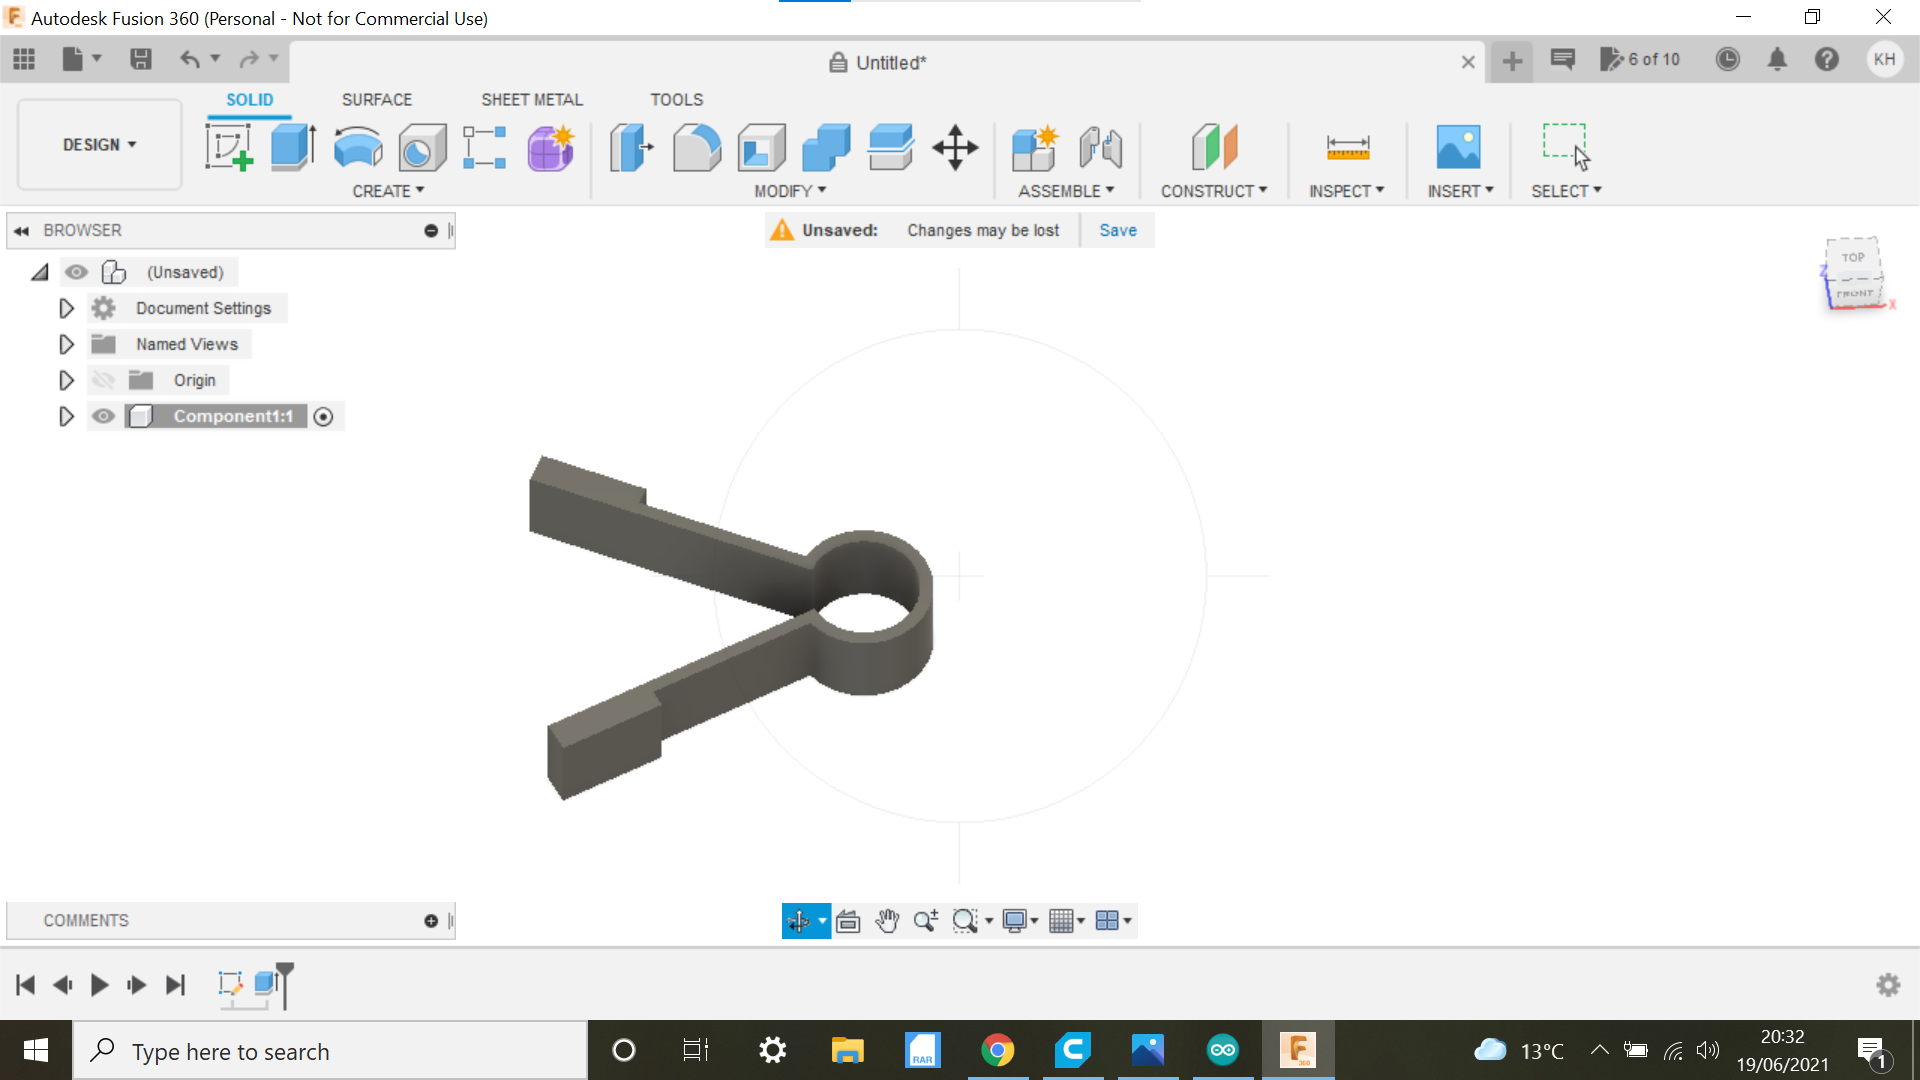Open the notifications bell
This screenshot has height=1080, width=1920.
pyautogui.click(x=1777, y=60)
